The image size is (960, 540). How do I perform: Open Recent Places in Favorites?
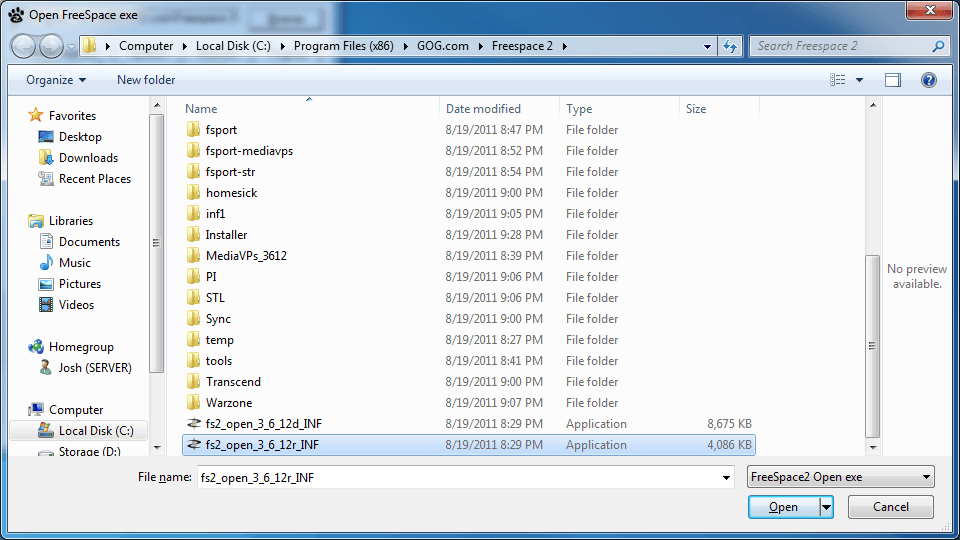[94, 179]
